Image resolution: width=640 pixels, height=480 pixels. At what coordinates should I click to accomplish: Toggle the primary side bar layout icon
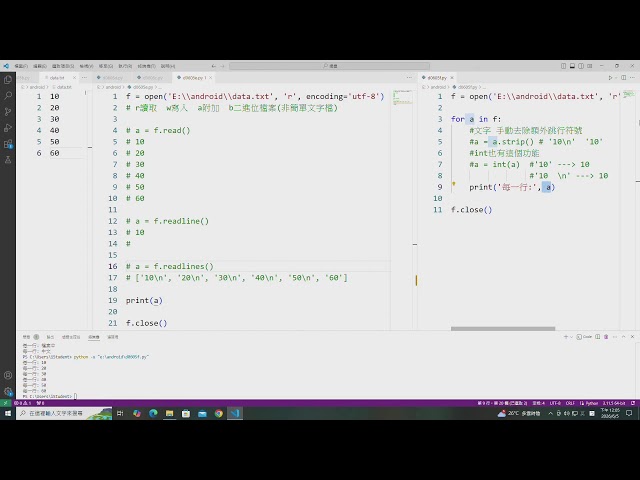click(564, 66)
